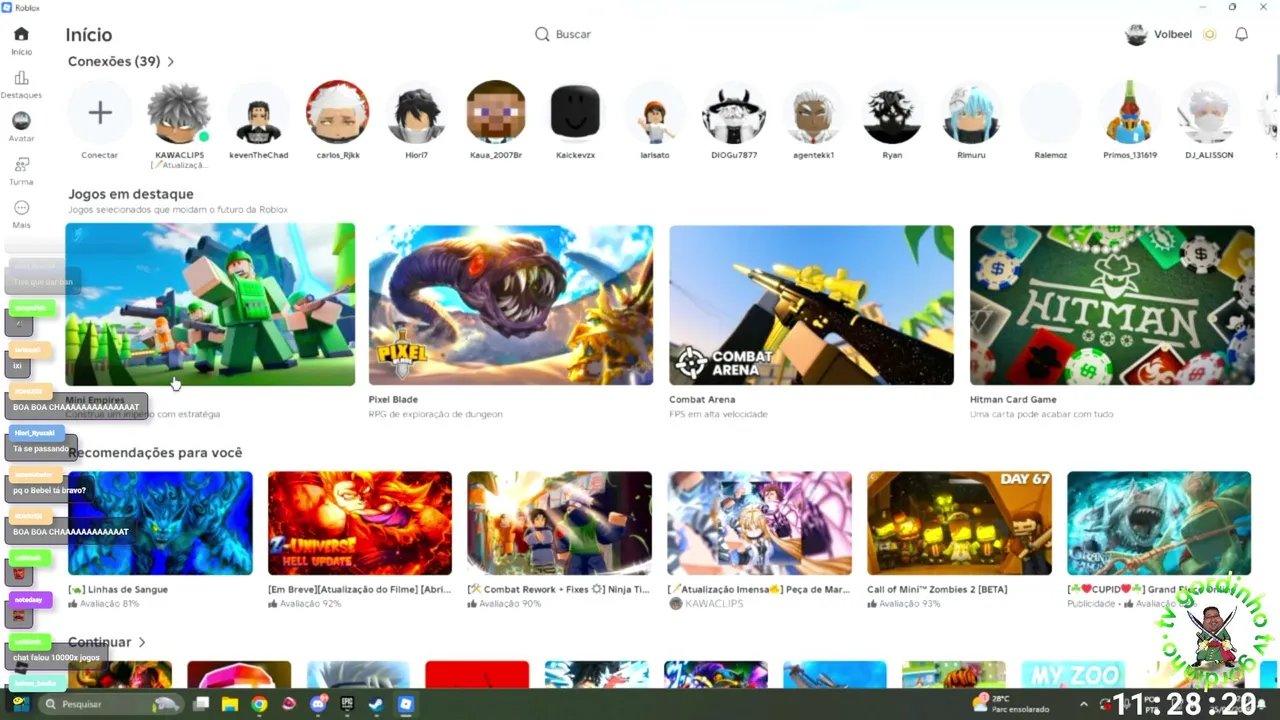The image size is (1280, 720).
Task: Open kevenTheChad connection avatar
Action: [258, 112]
